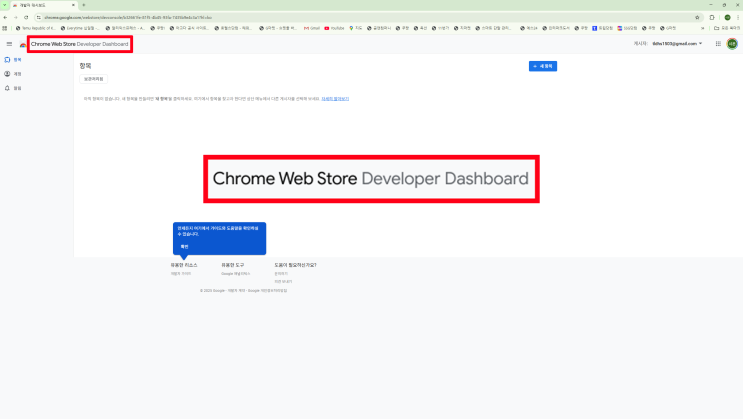Screen dimensions: 743x419
Task: Click the Google account avatar in dashboard header
Action: pos(732,44)
